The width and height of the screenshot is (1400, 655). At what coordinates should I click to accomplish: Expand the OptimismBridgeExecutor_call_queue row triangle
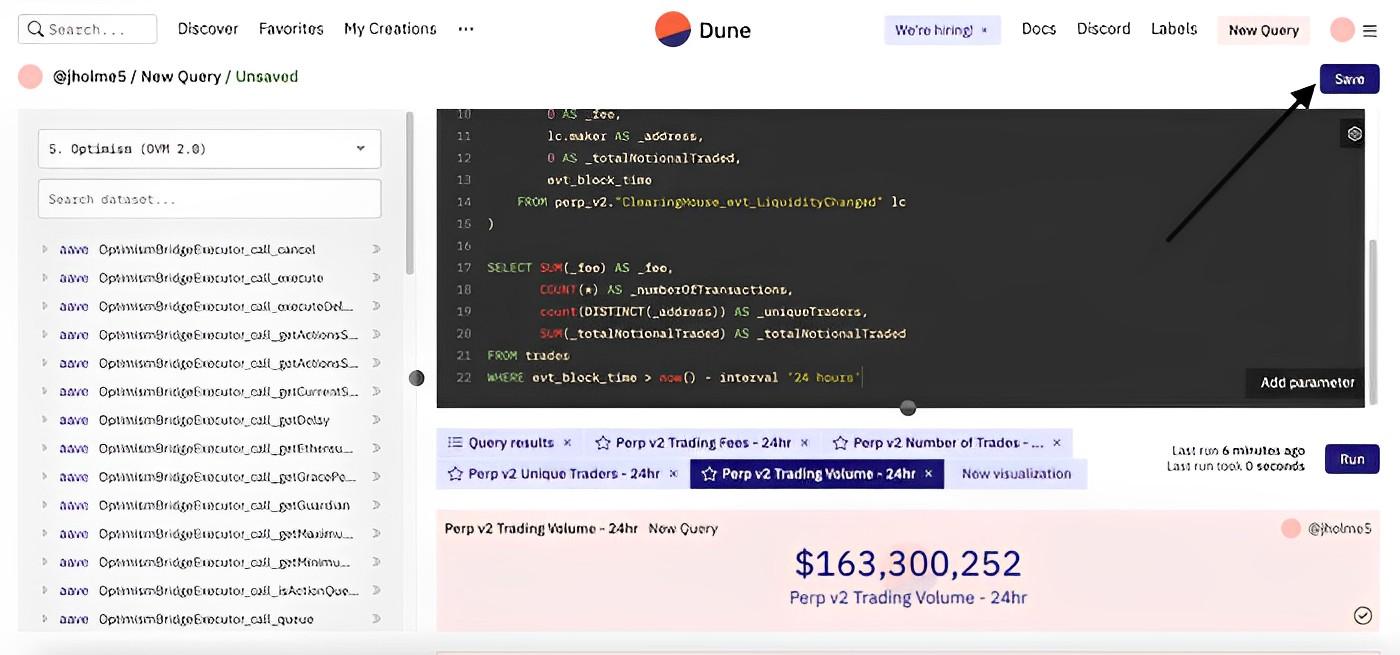[x=44, y=619]
